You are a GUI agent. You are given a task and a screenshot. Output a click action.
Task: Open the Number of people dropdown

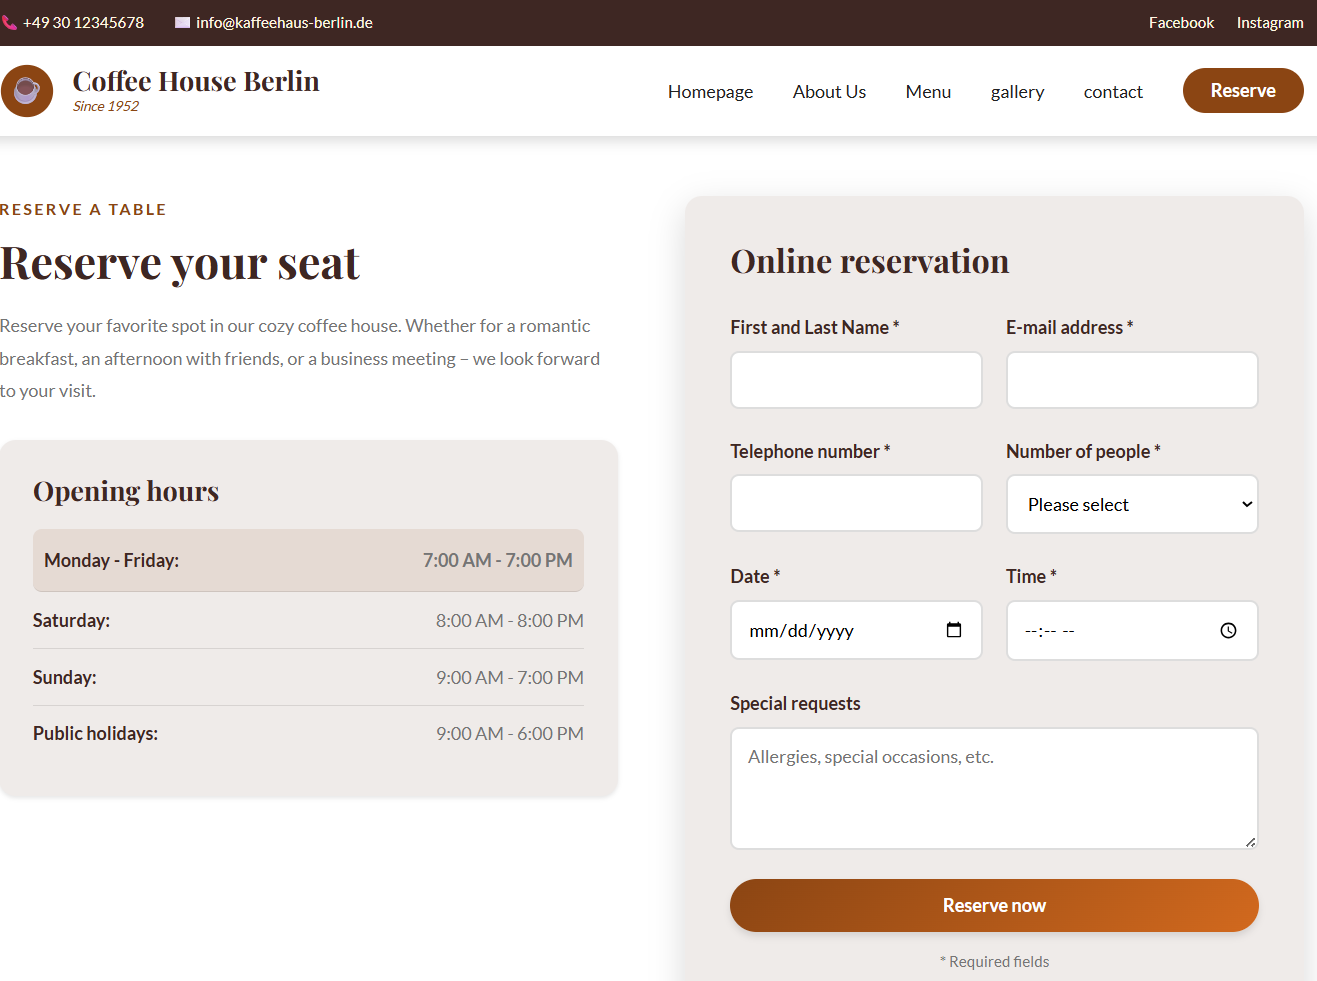(1131, 504)
